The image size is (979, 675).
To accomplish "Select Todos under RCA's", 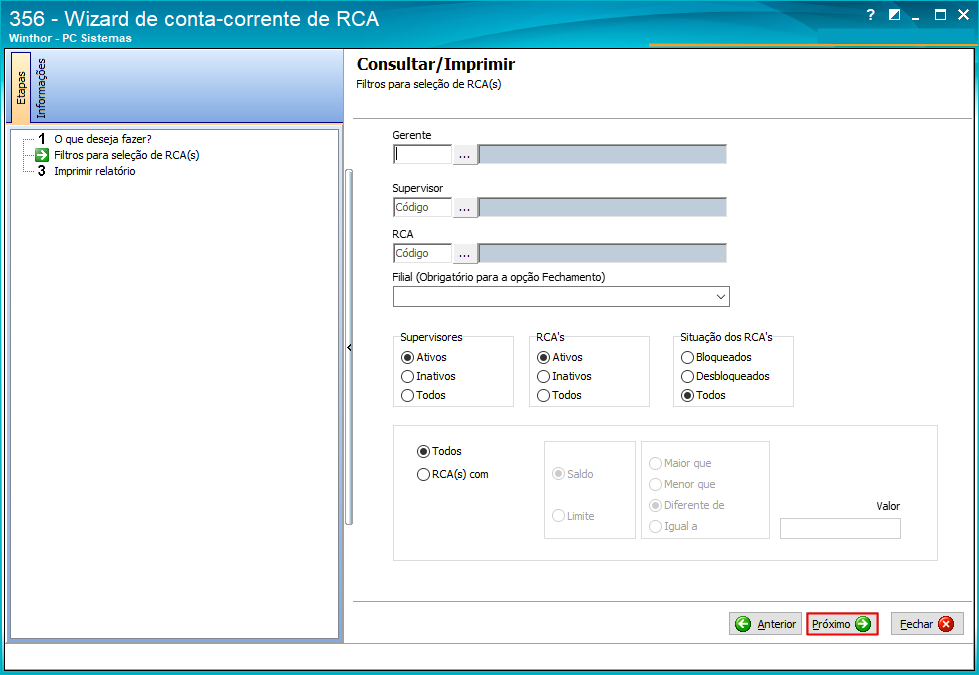I will coord(559,395).
